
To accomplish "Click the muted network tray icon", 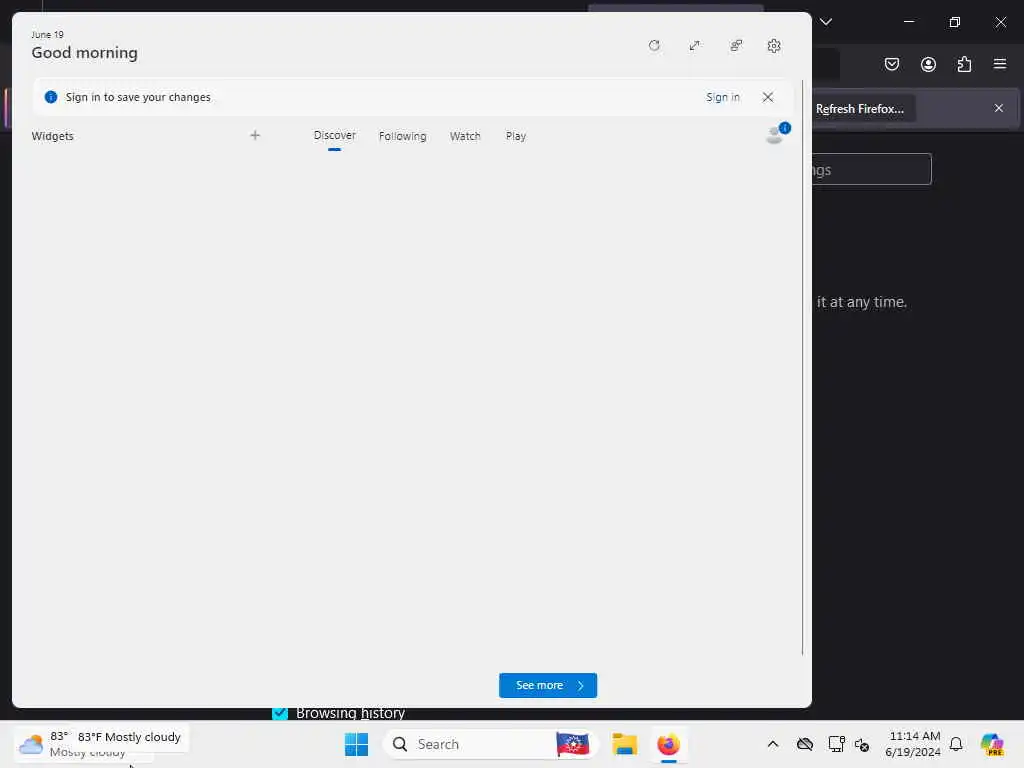I will (x=862, y=744).
